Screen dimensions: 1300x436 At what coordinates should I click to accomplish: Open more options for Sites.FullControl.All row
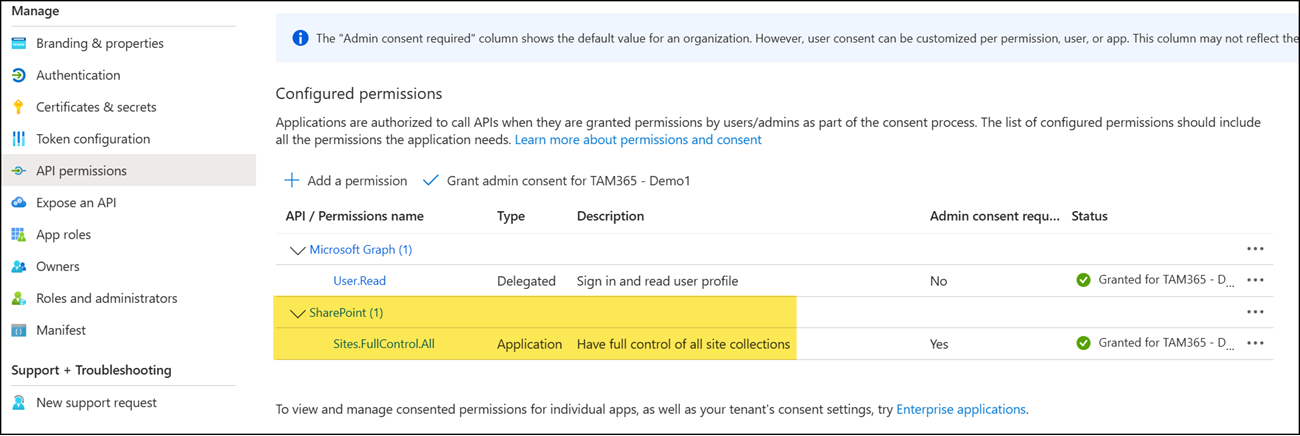[1255, 344]
